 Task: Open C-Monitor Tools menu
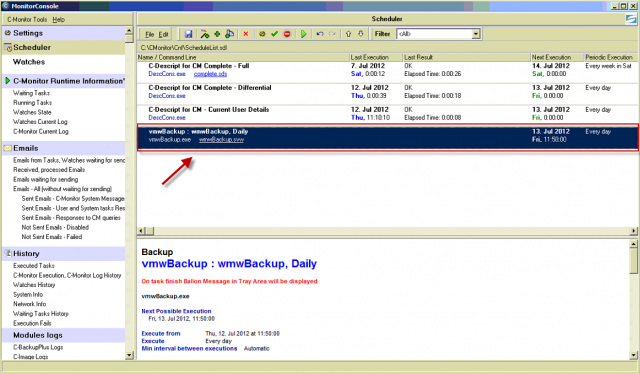[27, 19]
